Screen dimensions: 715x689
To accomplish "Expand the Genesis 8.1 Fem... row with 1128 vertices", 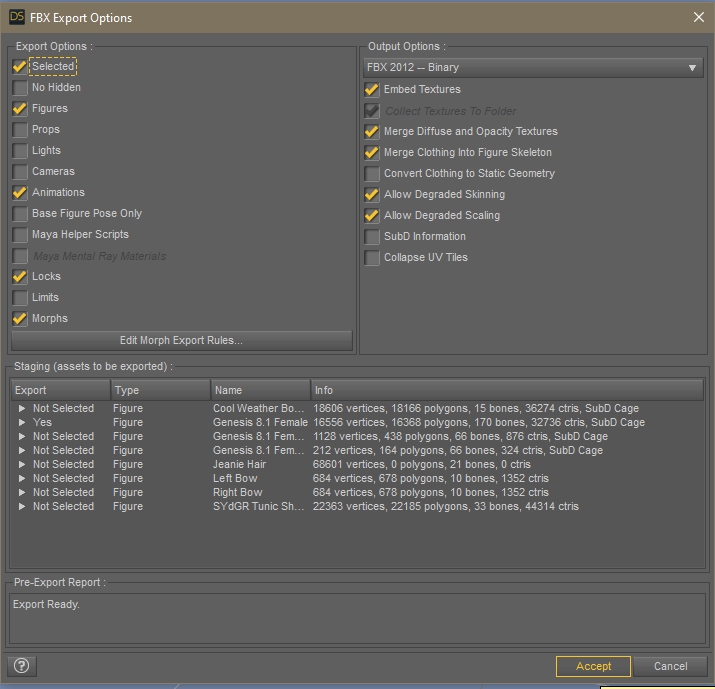I will pyautogui.click(x=21, y=436).
